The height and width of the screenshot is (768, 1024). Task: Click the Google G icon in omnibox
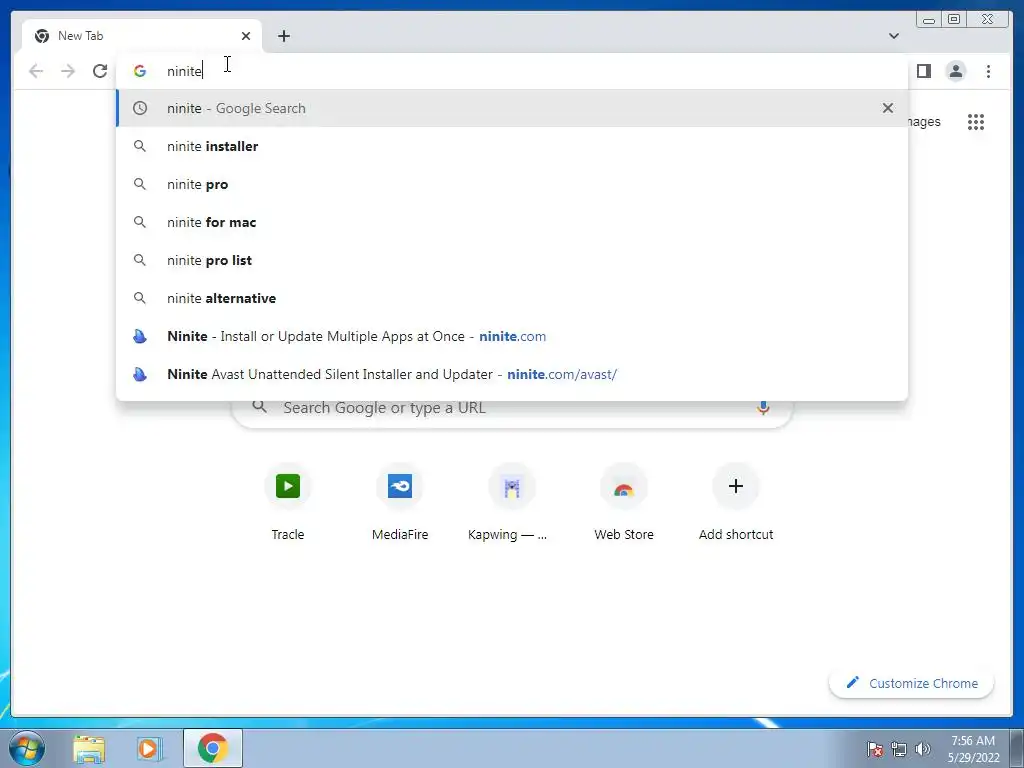(140, 71)
